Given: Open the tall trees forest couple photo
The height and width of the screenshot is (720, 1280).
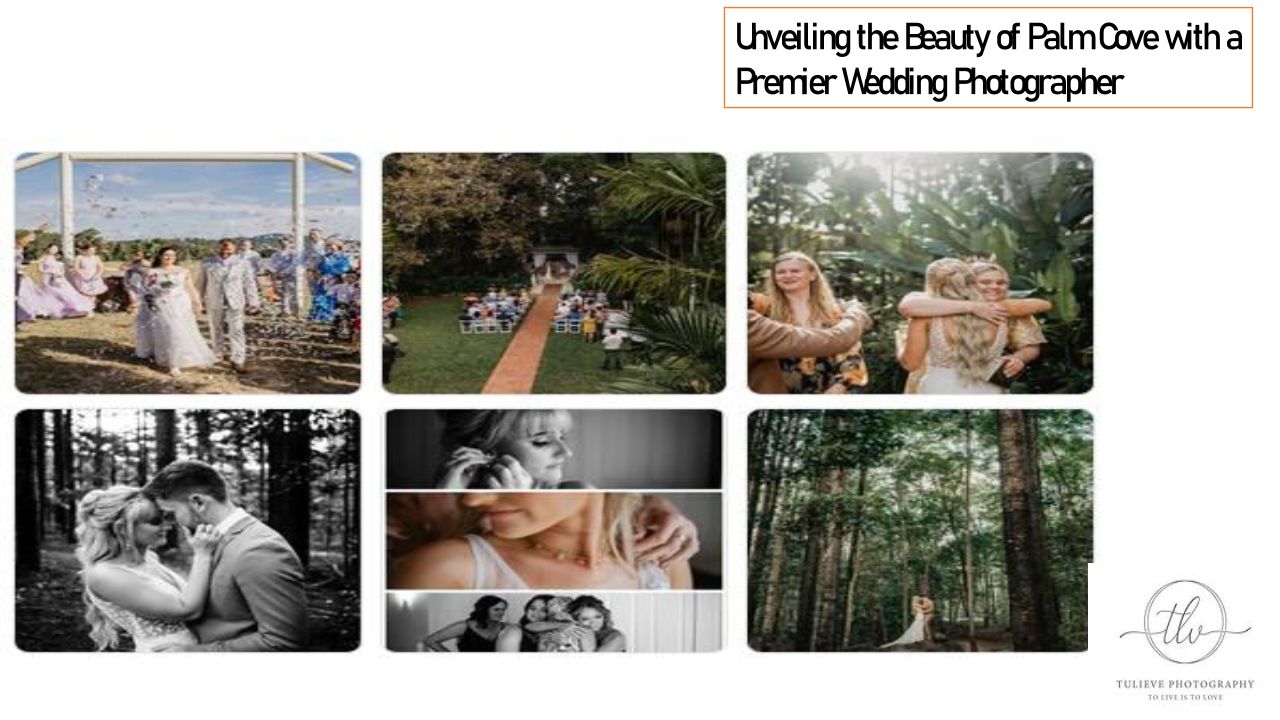Looking at the screenshot, I should [x=920, y=530].
